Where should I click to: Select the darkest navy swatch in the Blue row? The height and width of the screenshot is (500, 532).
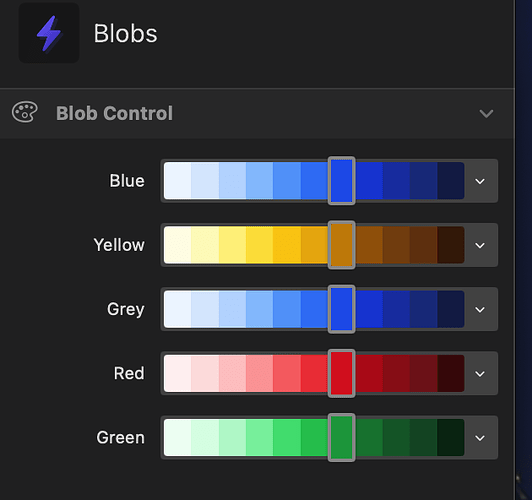tap(451, 181)
